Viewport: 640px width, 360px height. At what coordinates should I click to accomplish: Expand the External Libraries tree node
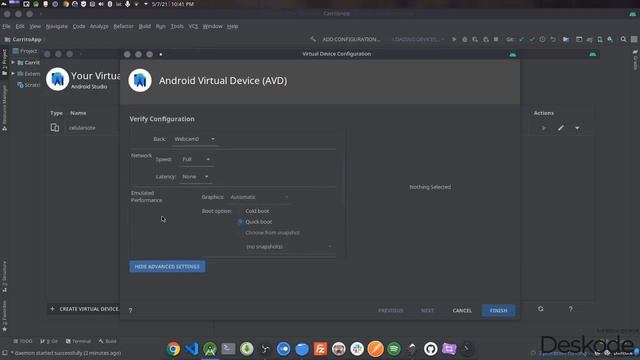[13, 73]
